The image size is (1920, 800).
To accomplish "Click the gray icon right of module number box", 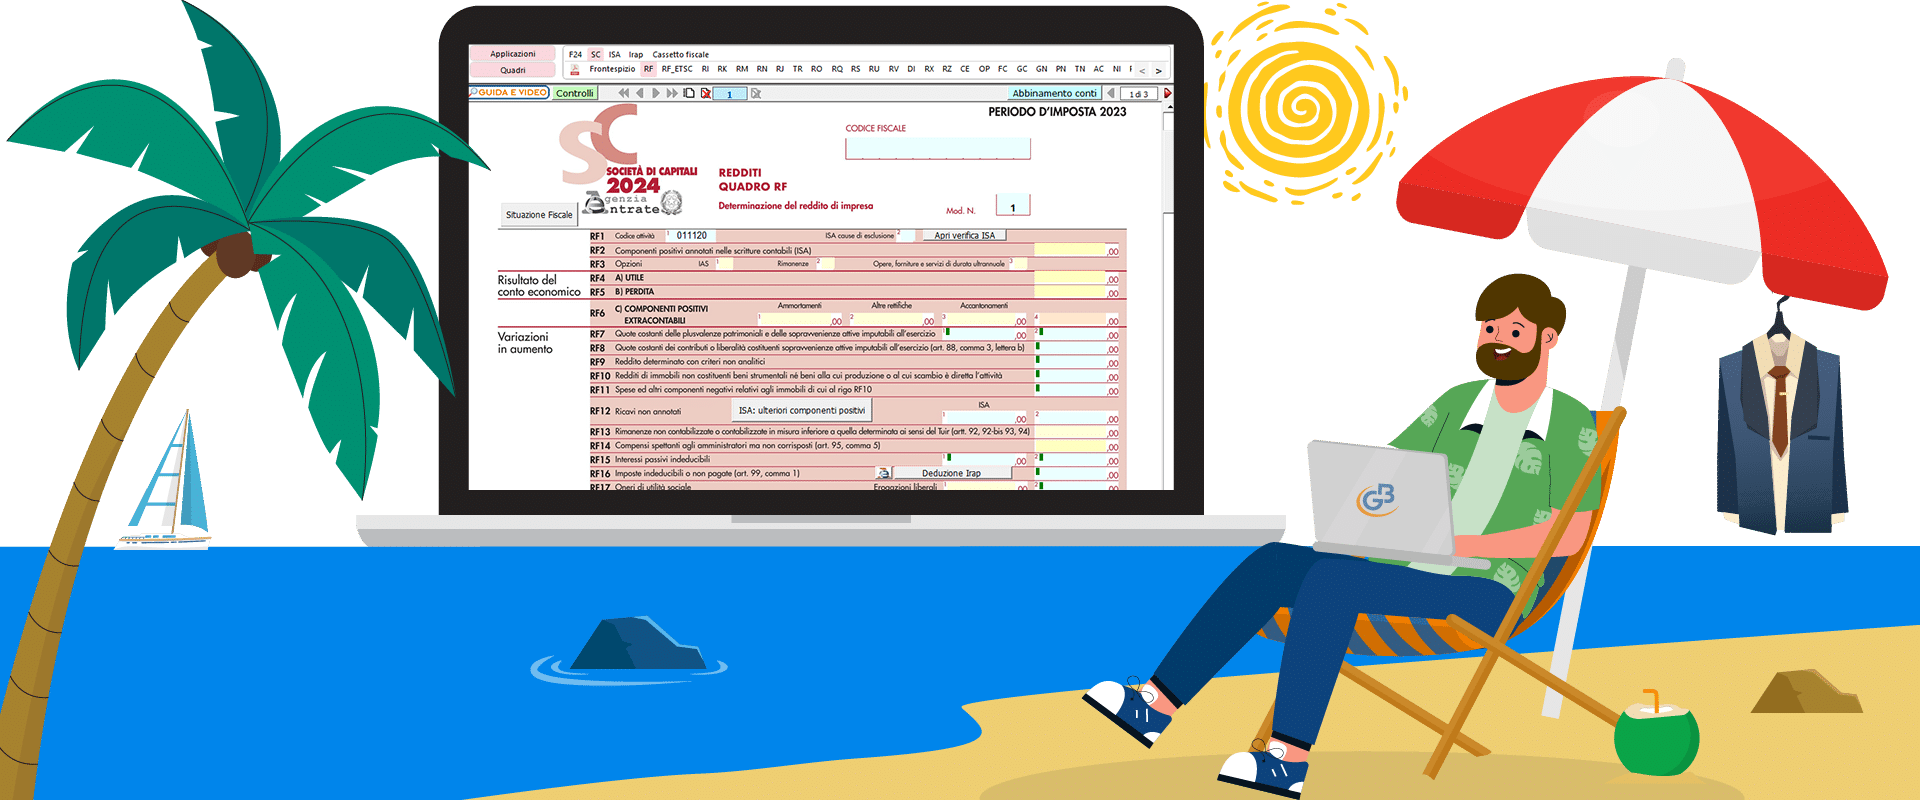I will coord(756,93).
